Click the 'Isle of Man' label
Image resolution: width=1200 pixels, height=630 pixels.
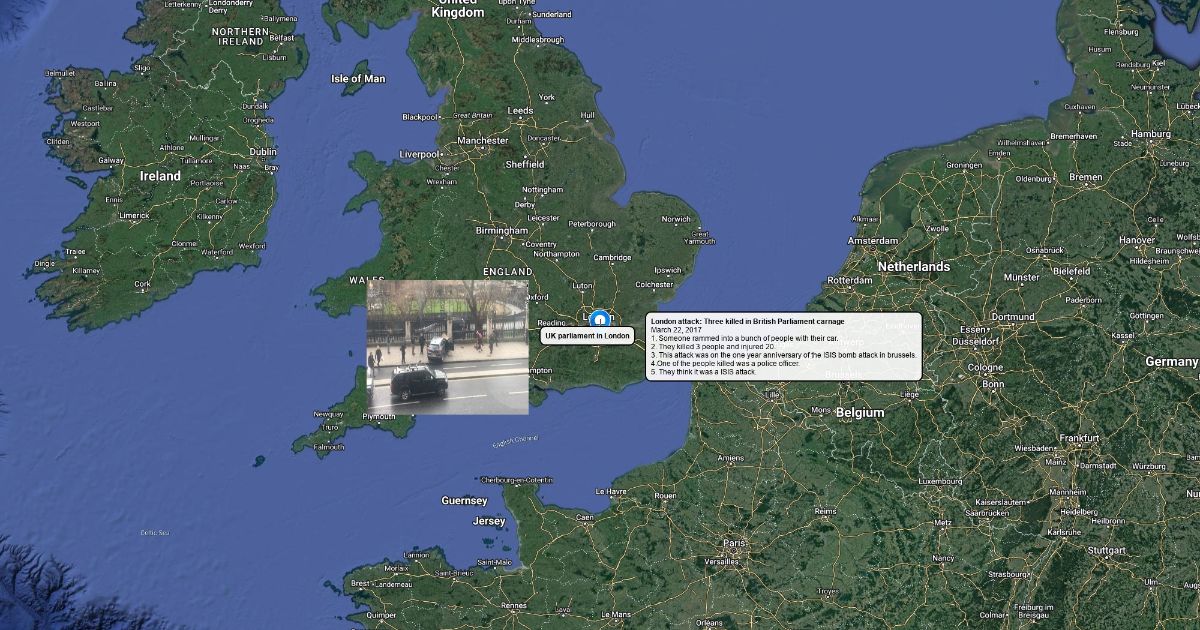coord(358,79)
